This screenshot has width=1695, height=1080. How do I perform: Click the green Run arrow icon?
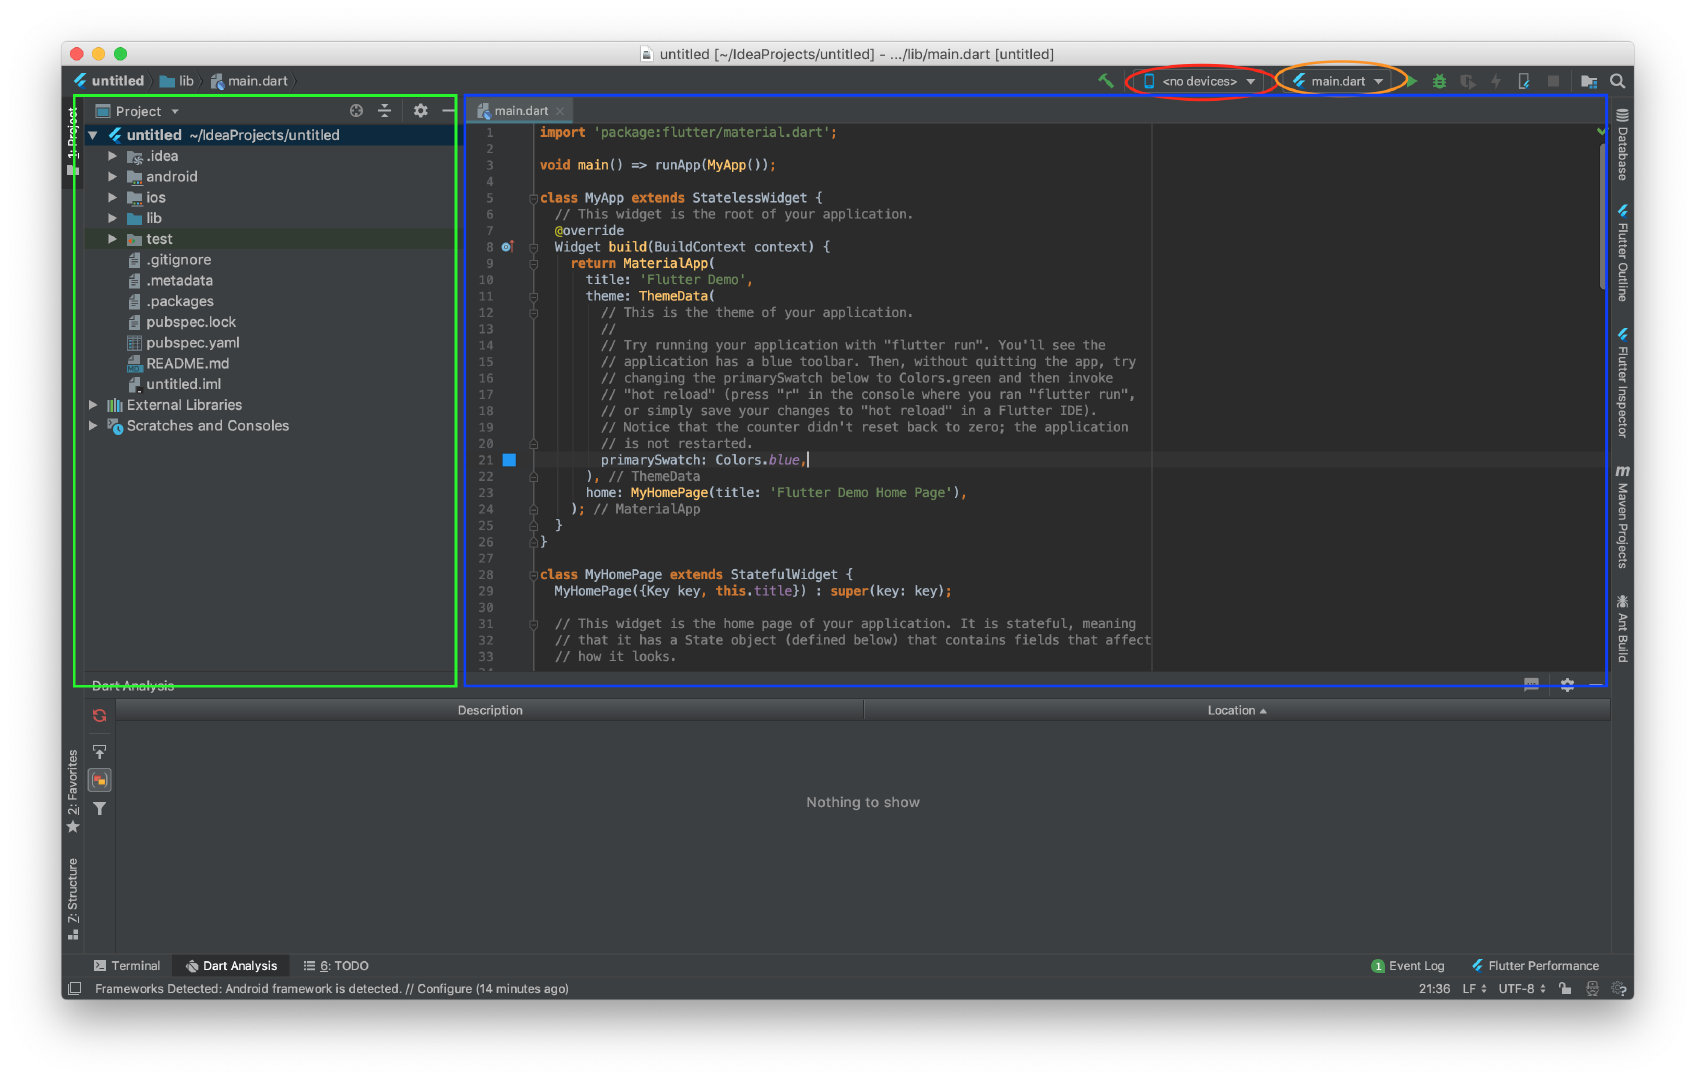[1412, 81]
